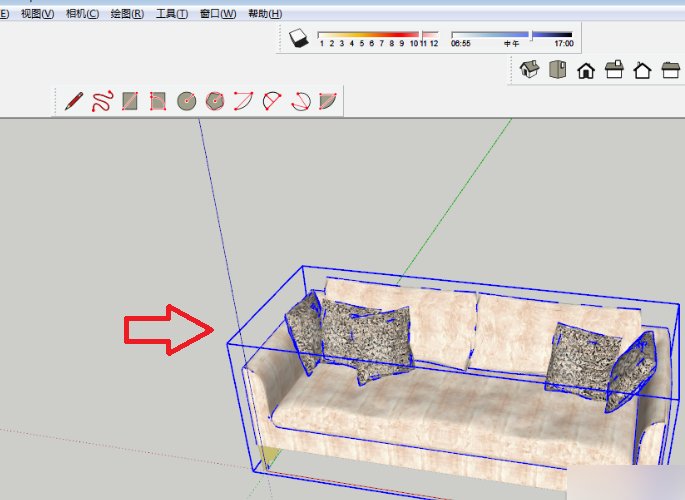Select the Polygon tool
The height and width of the screenshot is (500, 685).
tap(214, 101)
